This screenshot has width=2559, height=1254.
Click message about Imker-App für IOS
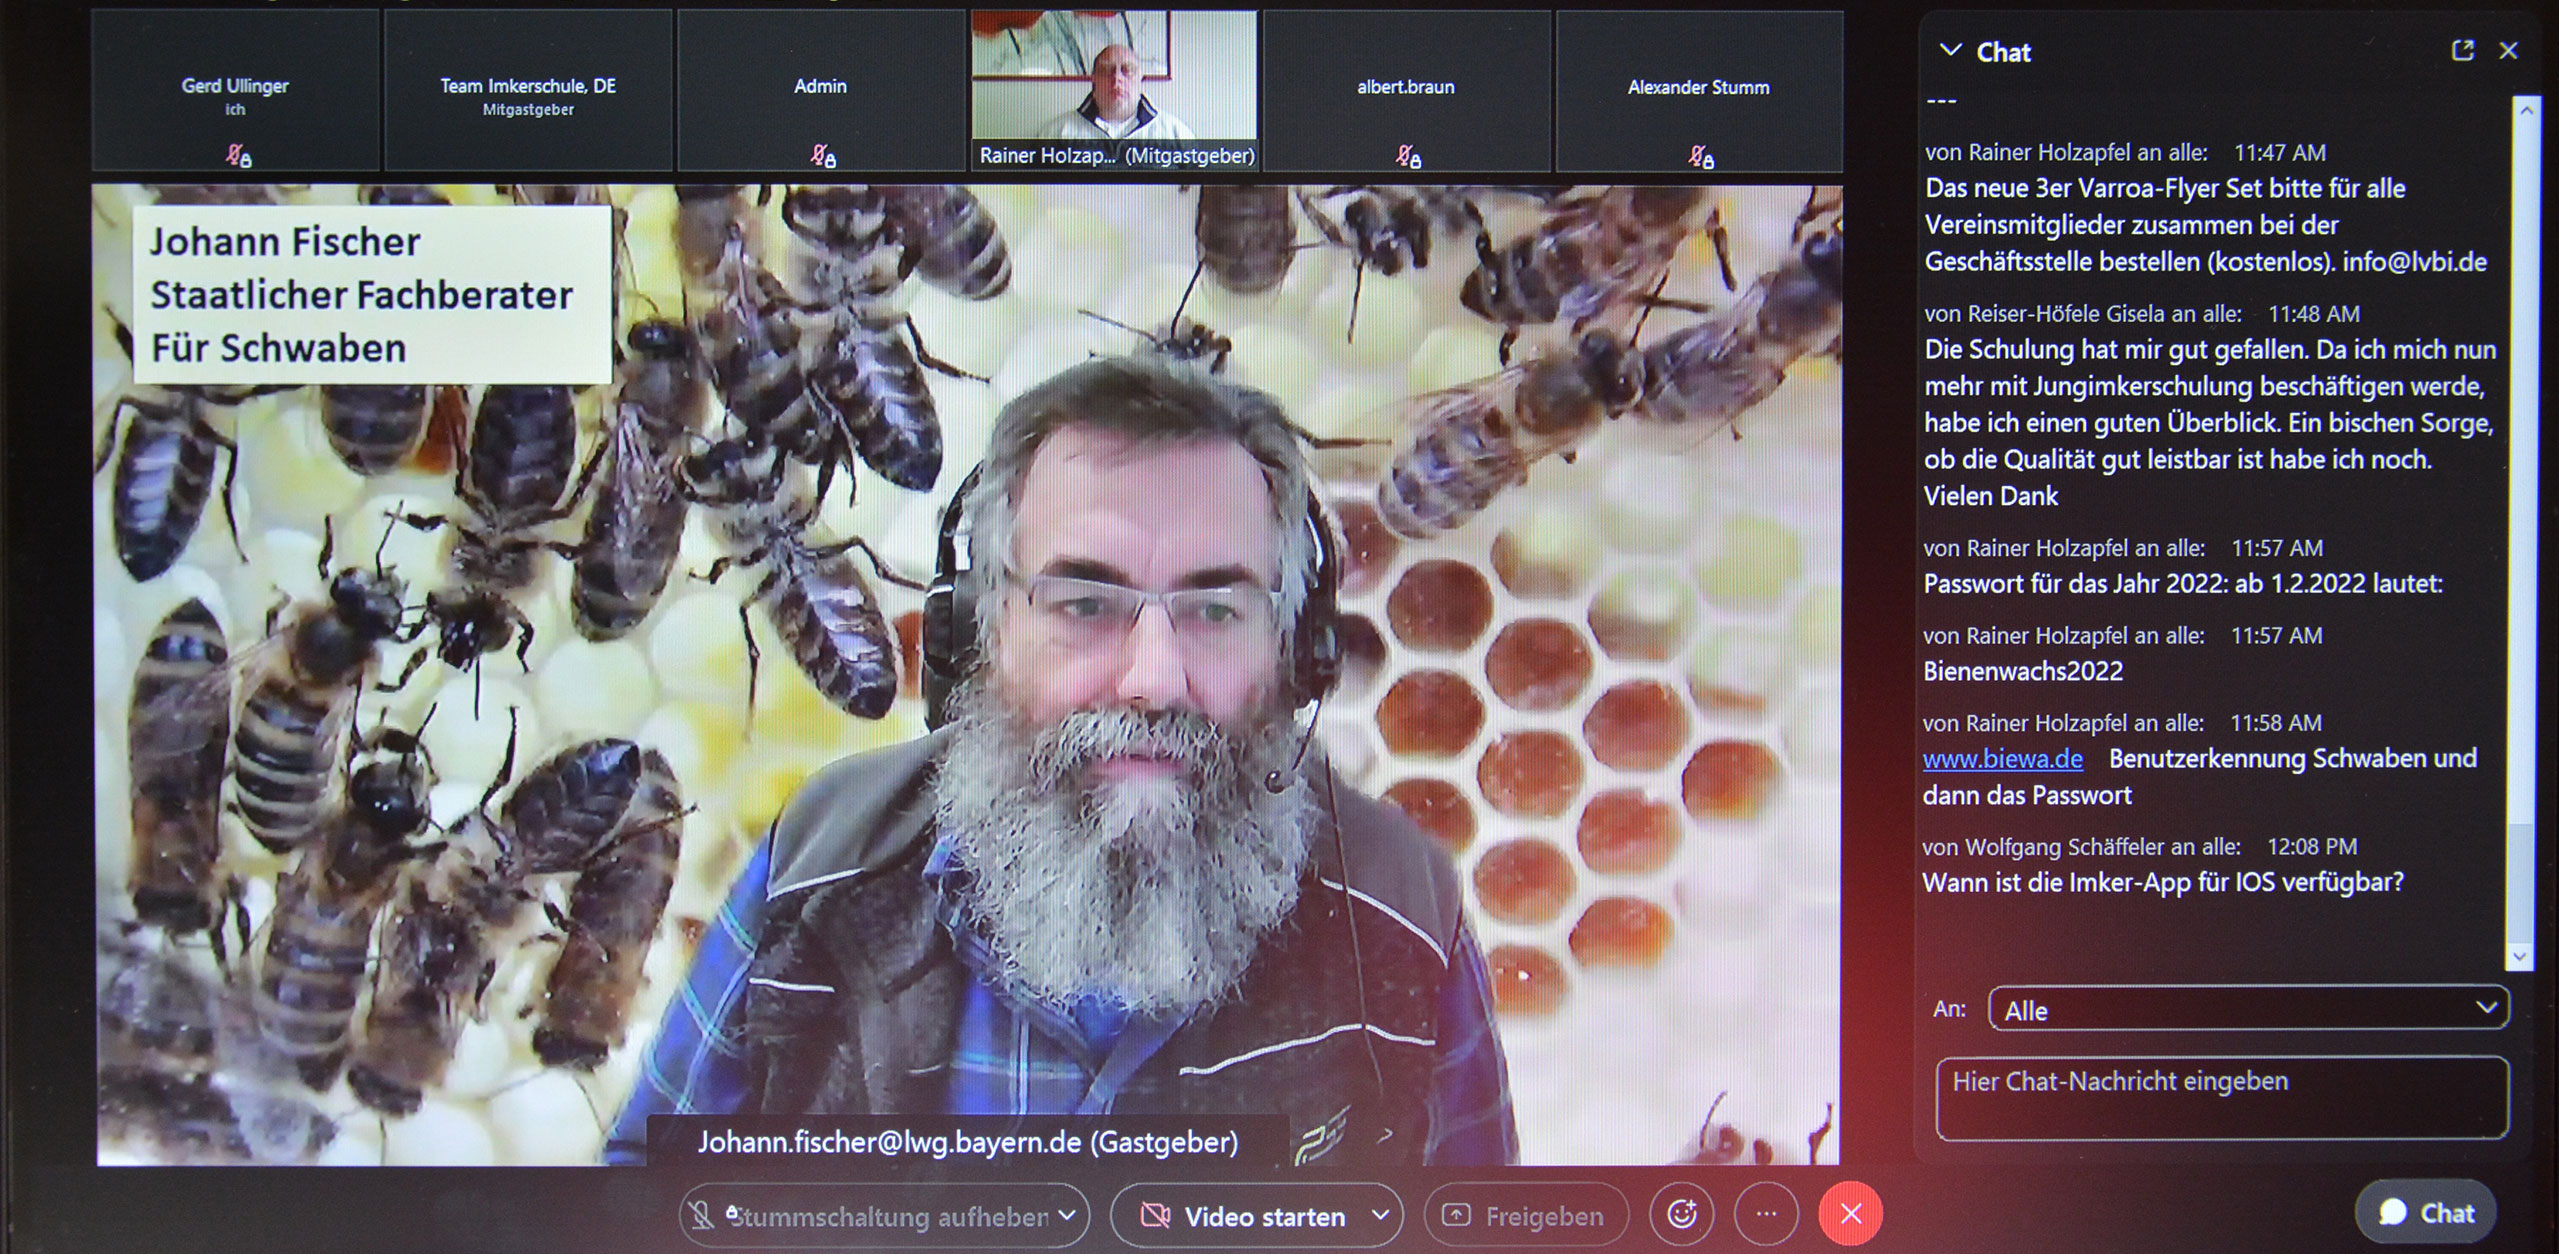click(2163, 882)
